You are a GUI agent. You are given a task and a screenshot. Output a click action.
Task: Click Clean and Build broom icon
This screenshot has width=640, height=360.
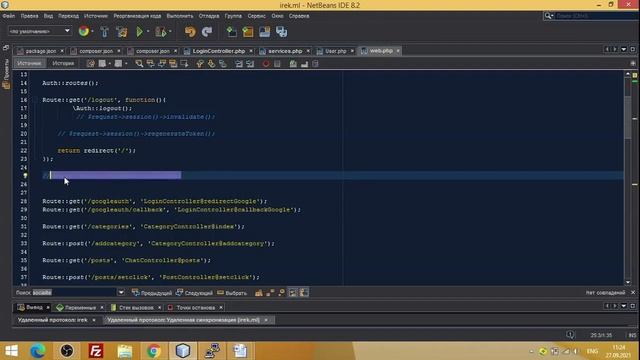click(x=122, y=31)
